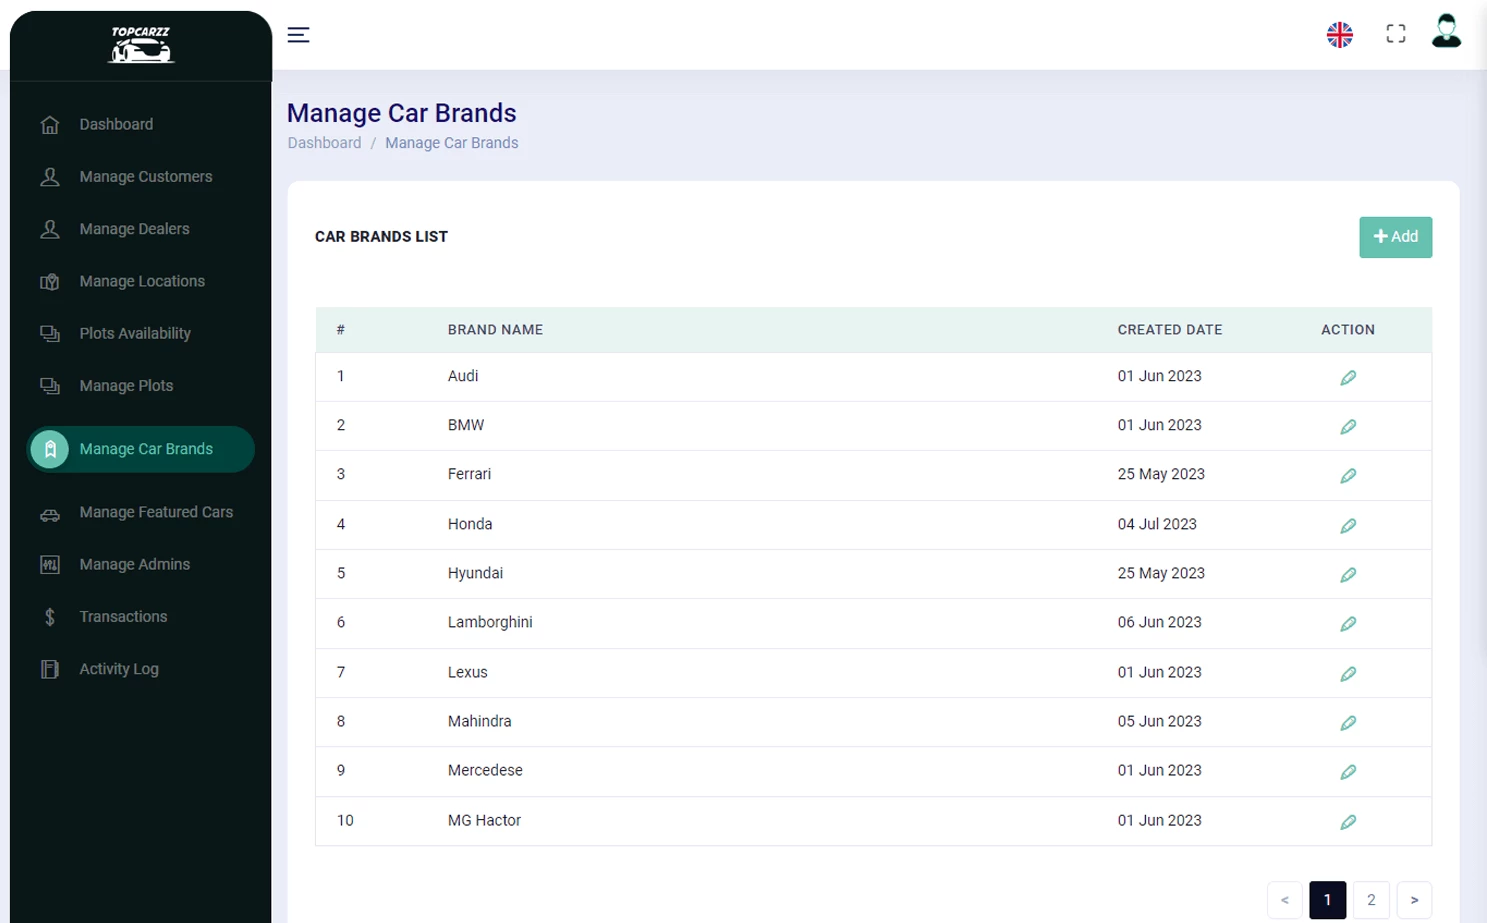
Task: Edit the Audi brand using its pencil icon
Action: [1348, 377]
